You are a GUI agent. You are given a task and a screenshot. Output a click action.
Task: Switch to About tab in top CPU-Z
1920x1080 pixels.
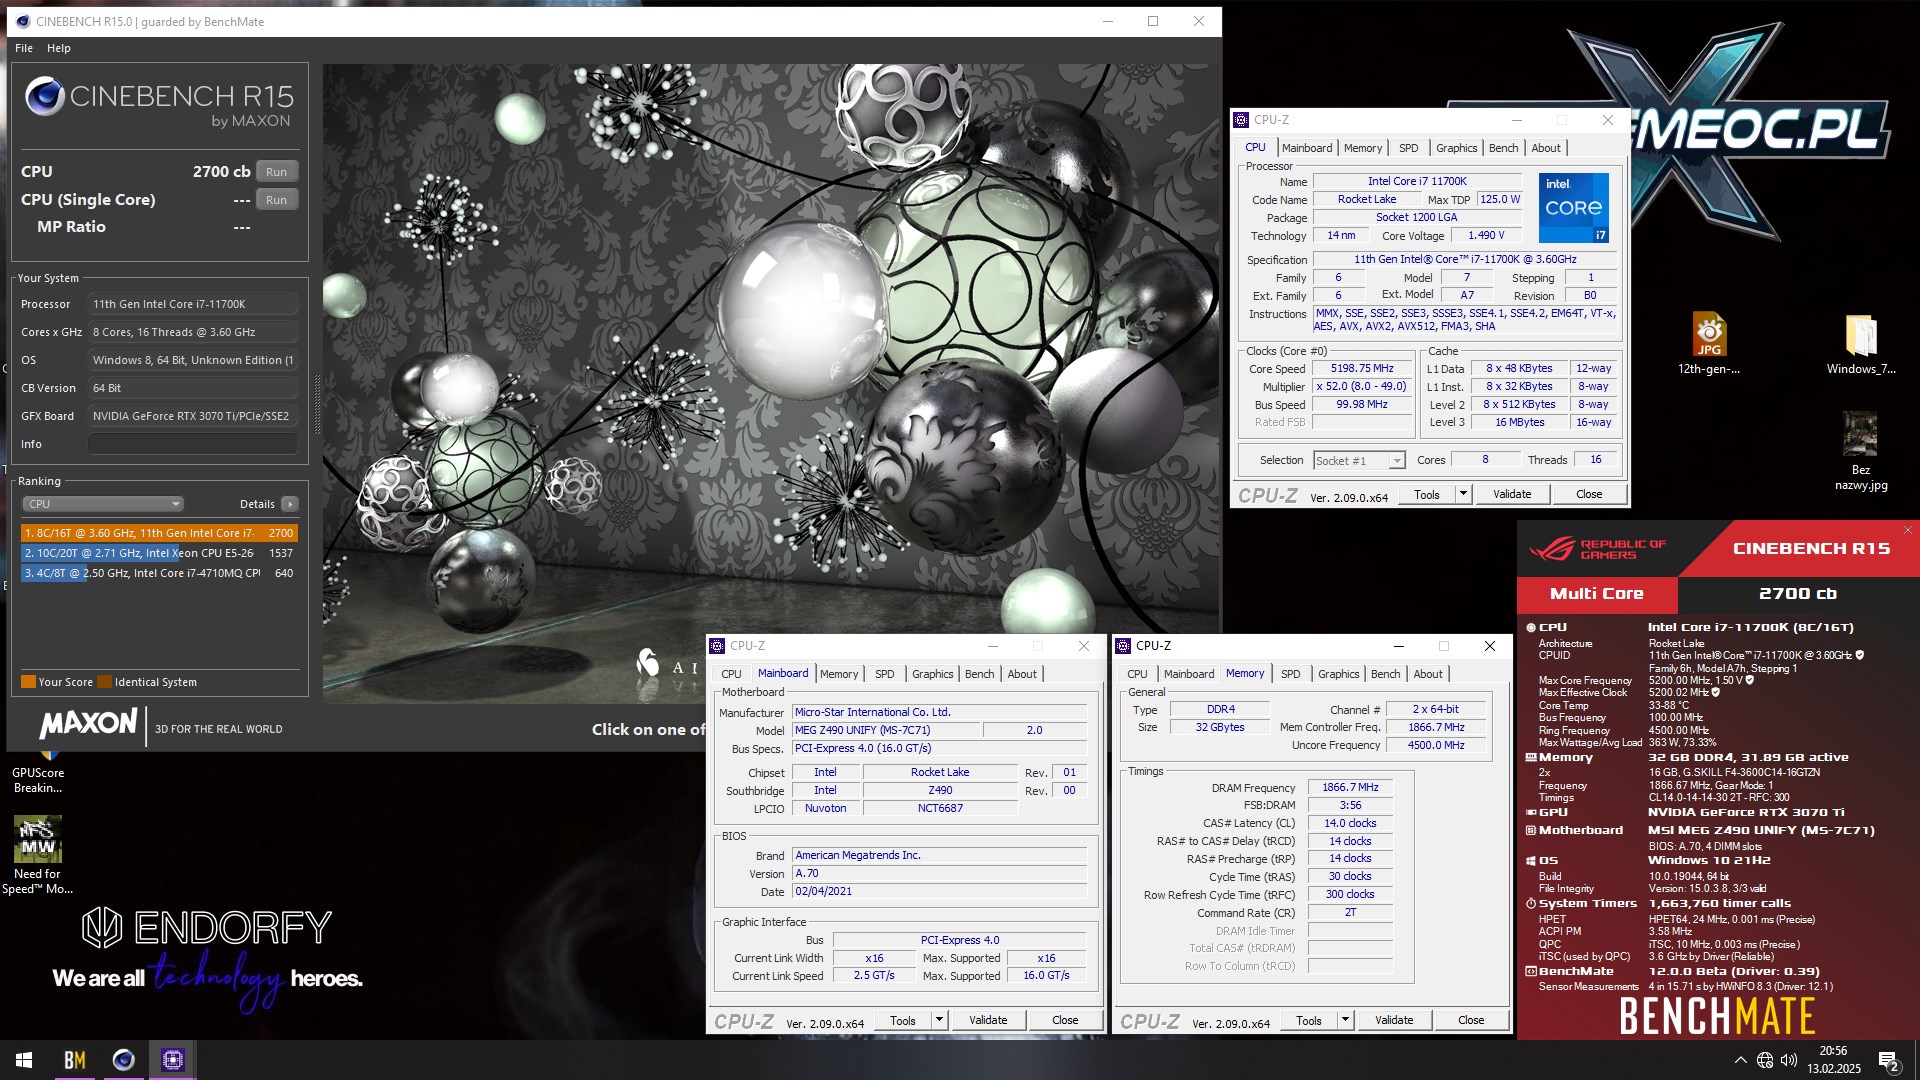coord(1546,148)
